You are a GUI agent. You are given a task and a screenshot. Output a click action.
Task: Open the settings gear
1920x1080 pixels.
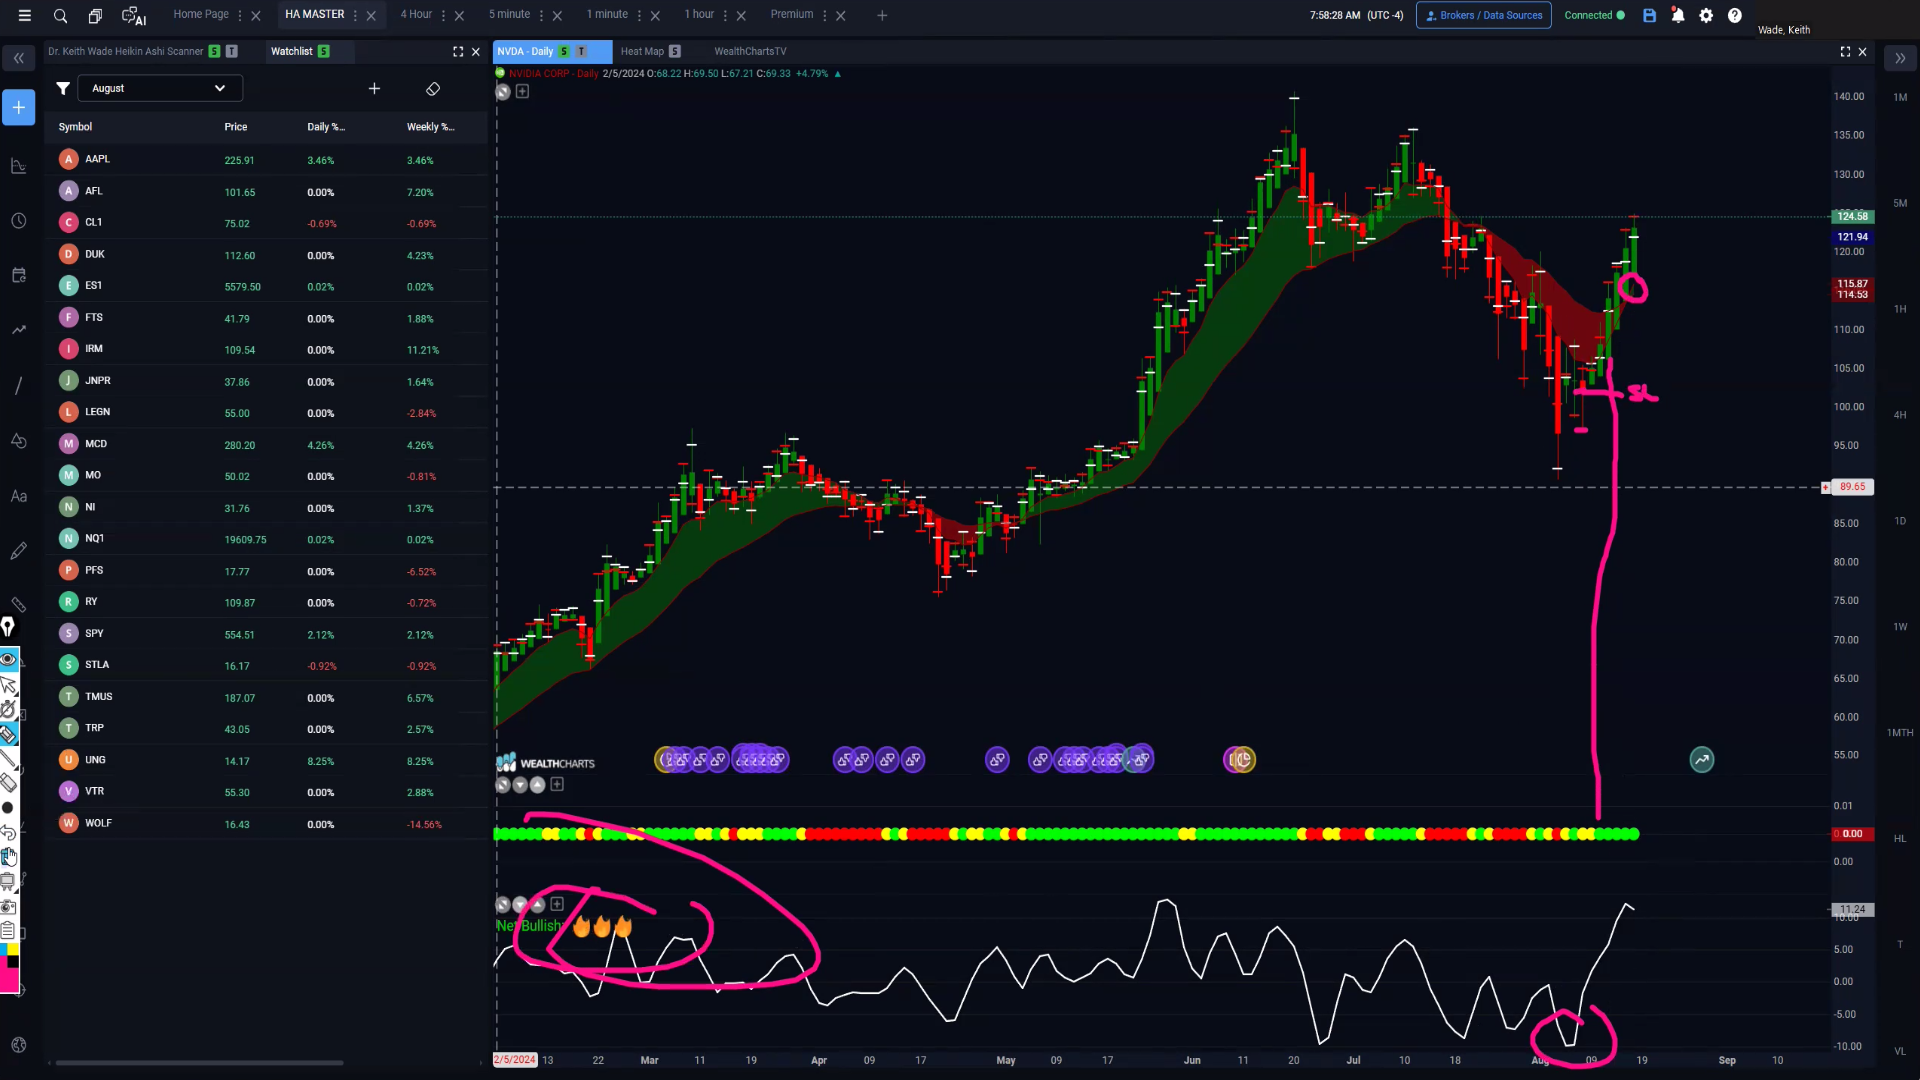tap(1706, 15)
